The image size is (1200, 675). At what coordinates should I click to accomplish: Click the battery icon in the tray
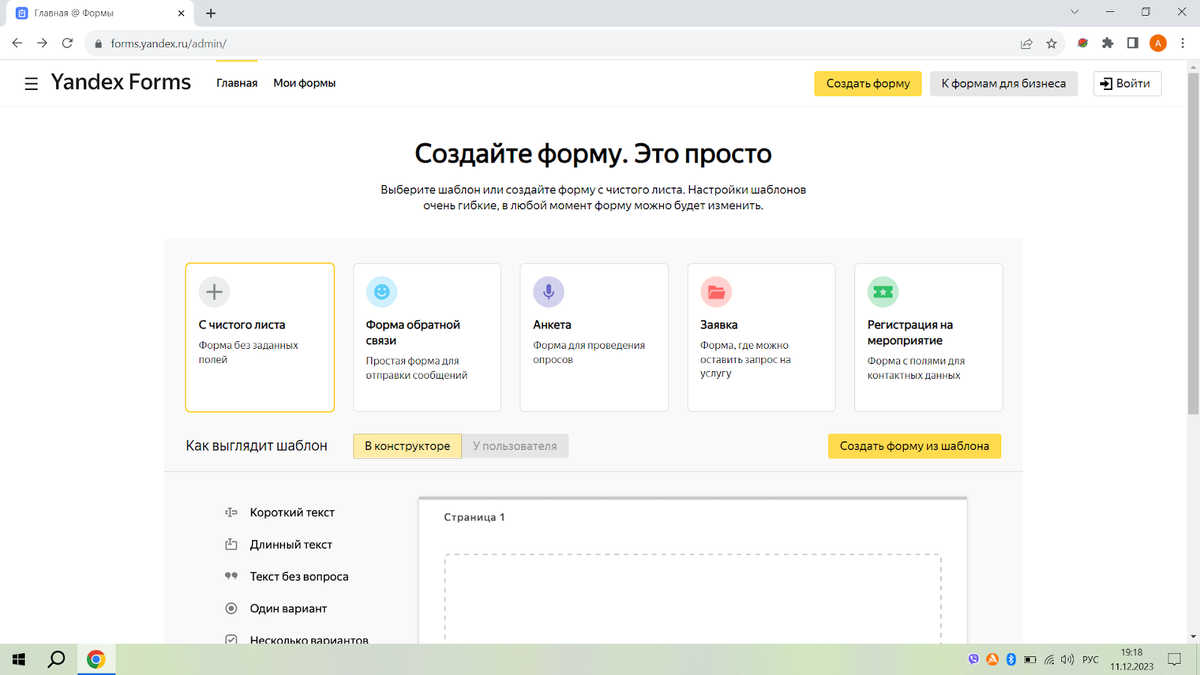(1030, 660)
